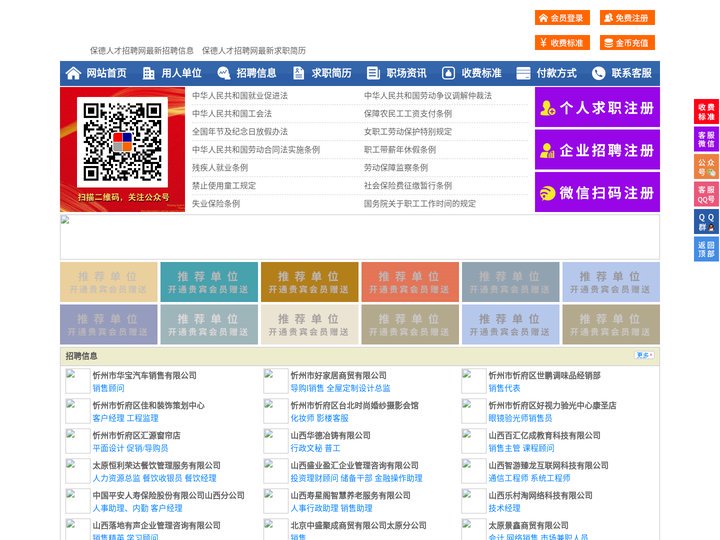720x540 pixels.
Task: Click the brown-gold 推荐单位 tile
Action: click(309, 282)
